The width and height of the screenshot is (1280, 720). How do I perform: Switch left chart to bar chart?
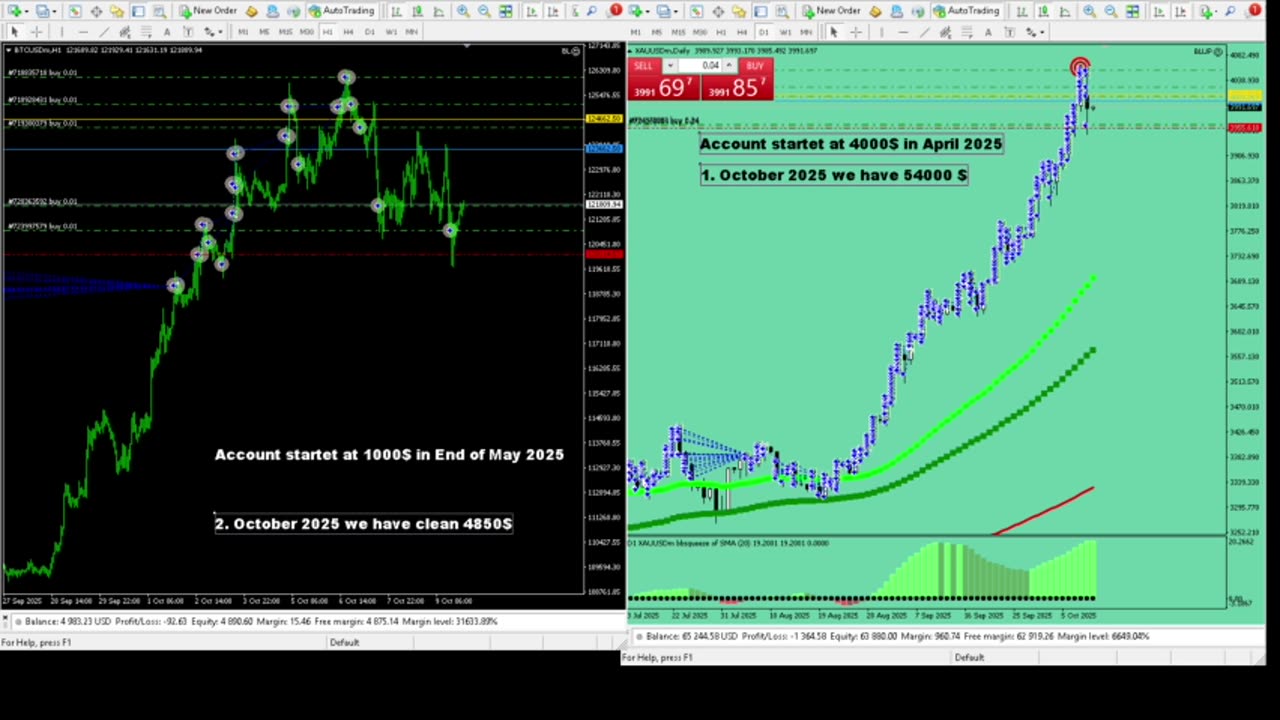[396, 11]
